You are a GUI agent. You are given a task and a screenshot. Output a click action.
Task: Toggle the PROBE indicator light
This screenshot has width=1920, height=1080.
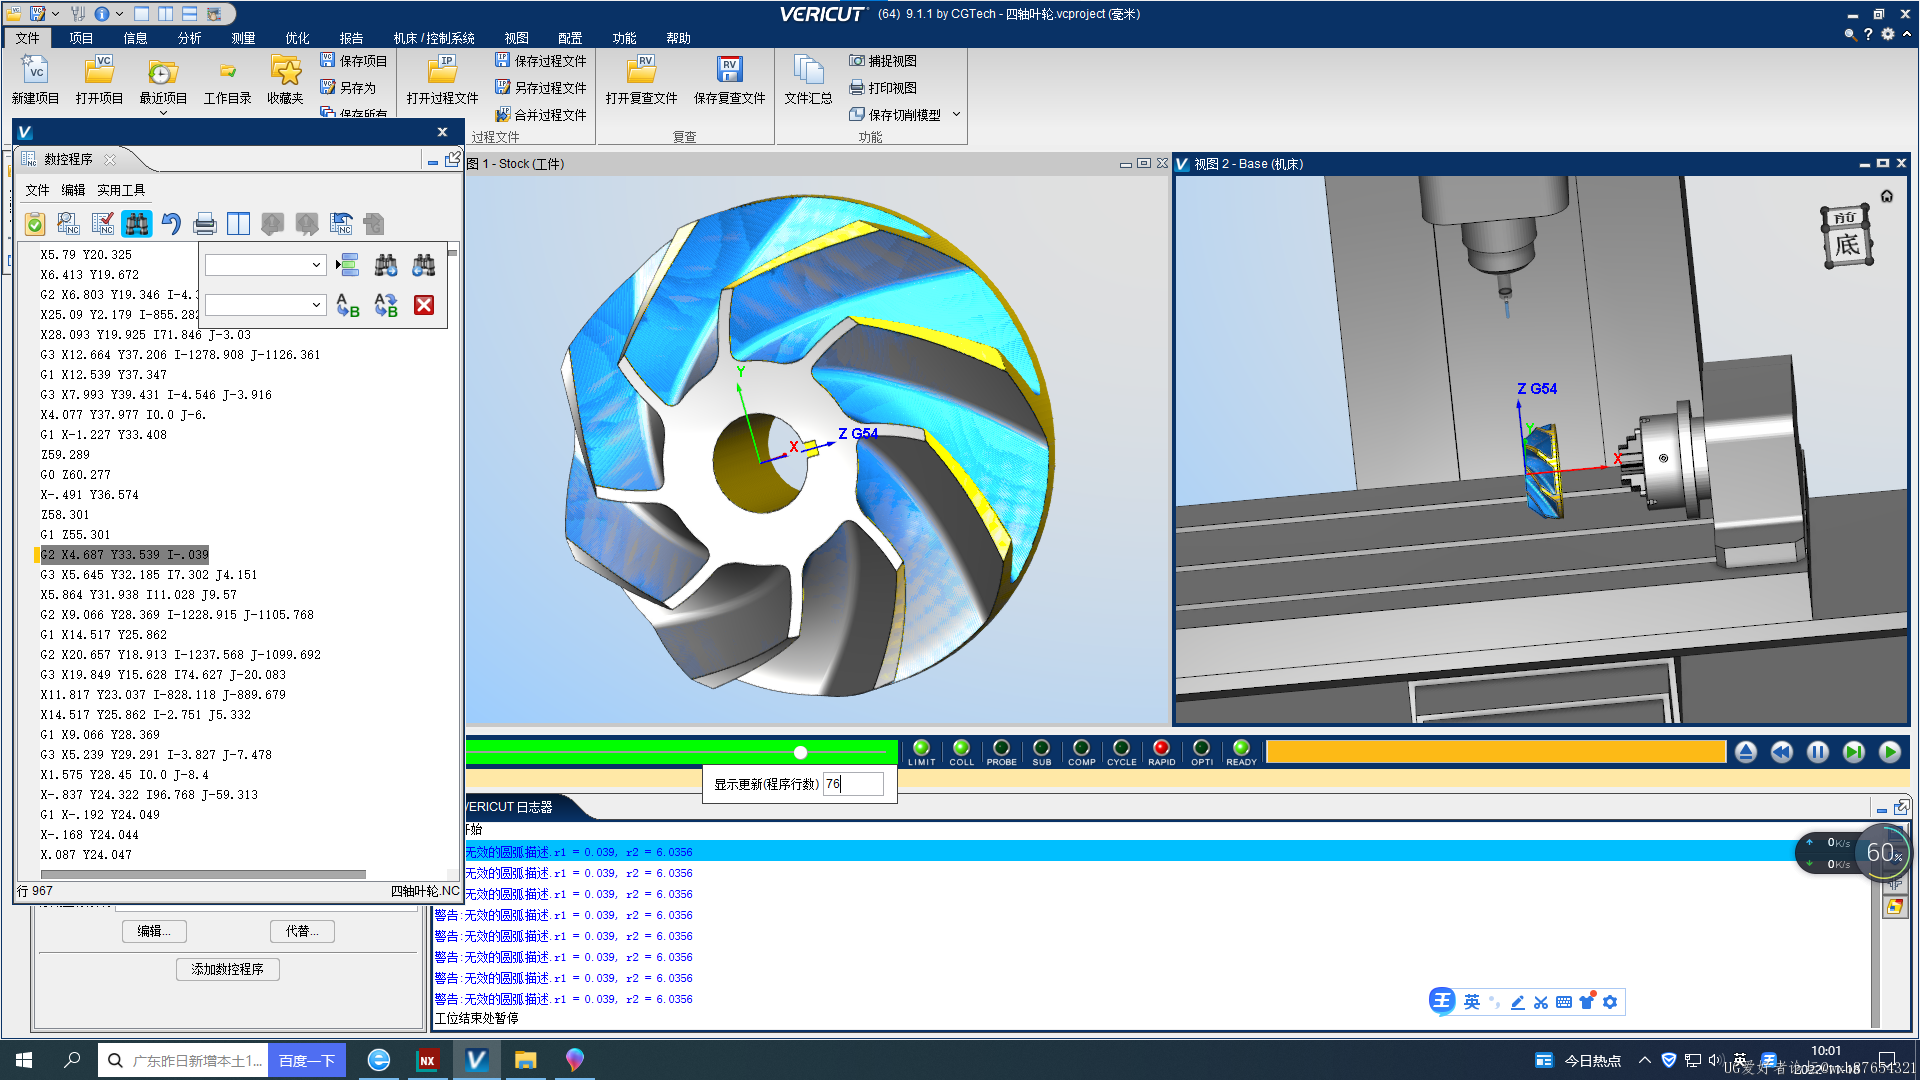[1001, 748]
